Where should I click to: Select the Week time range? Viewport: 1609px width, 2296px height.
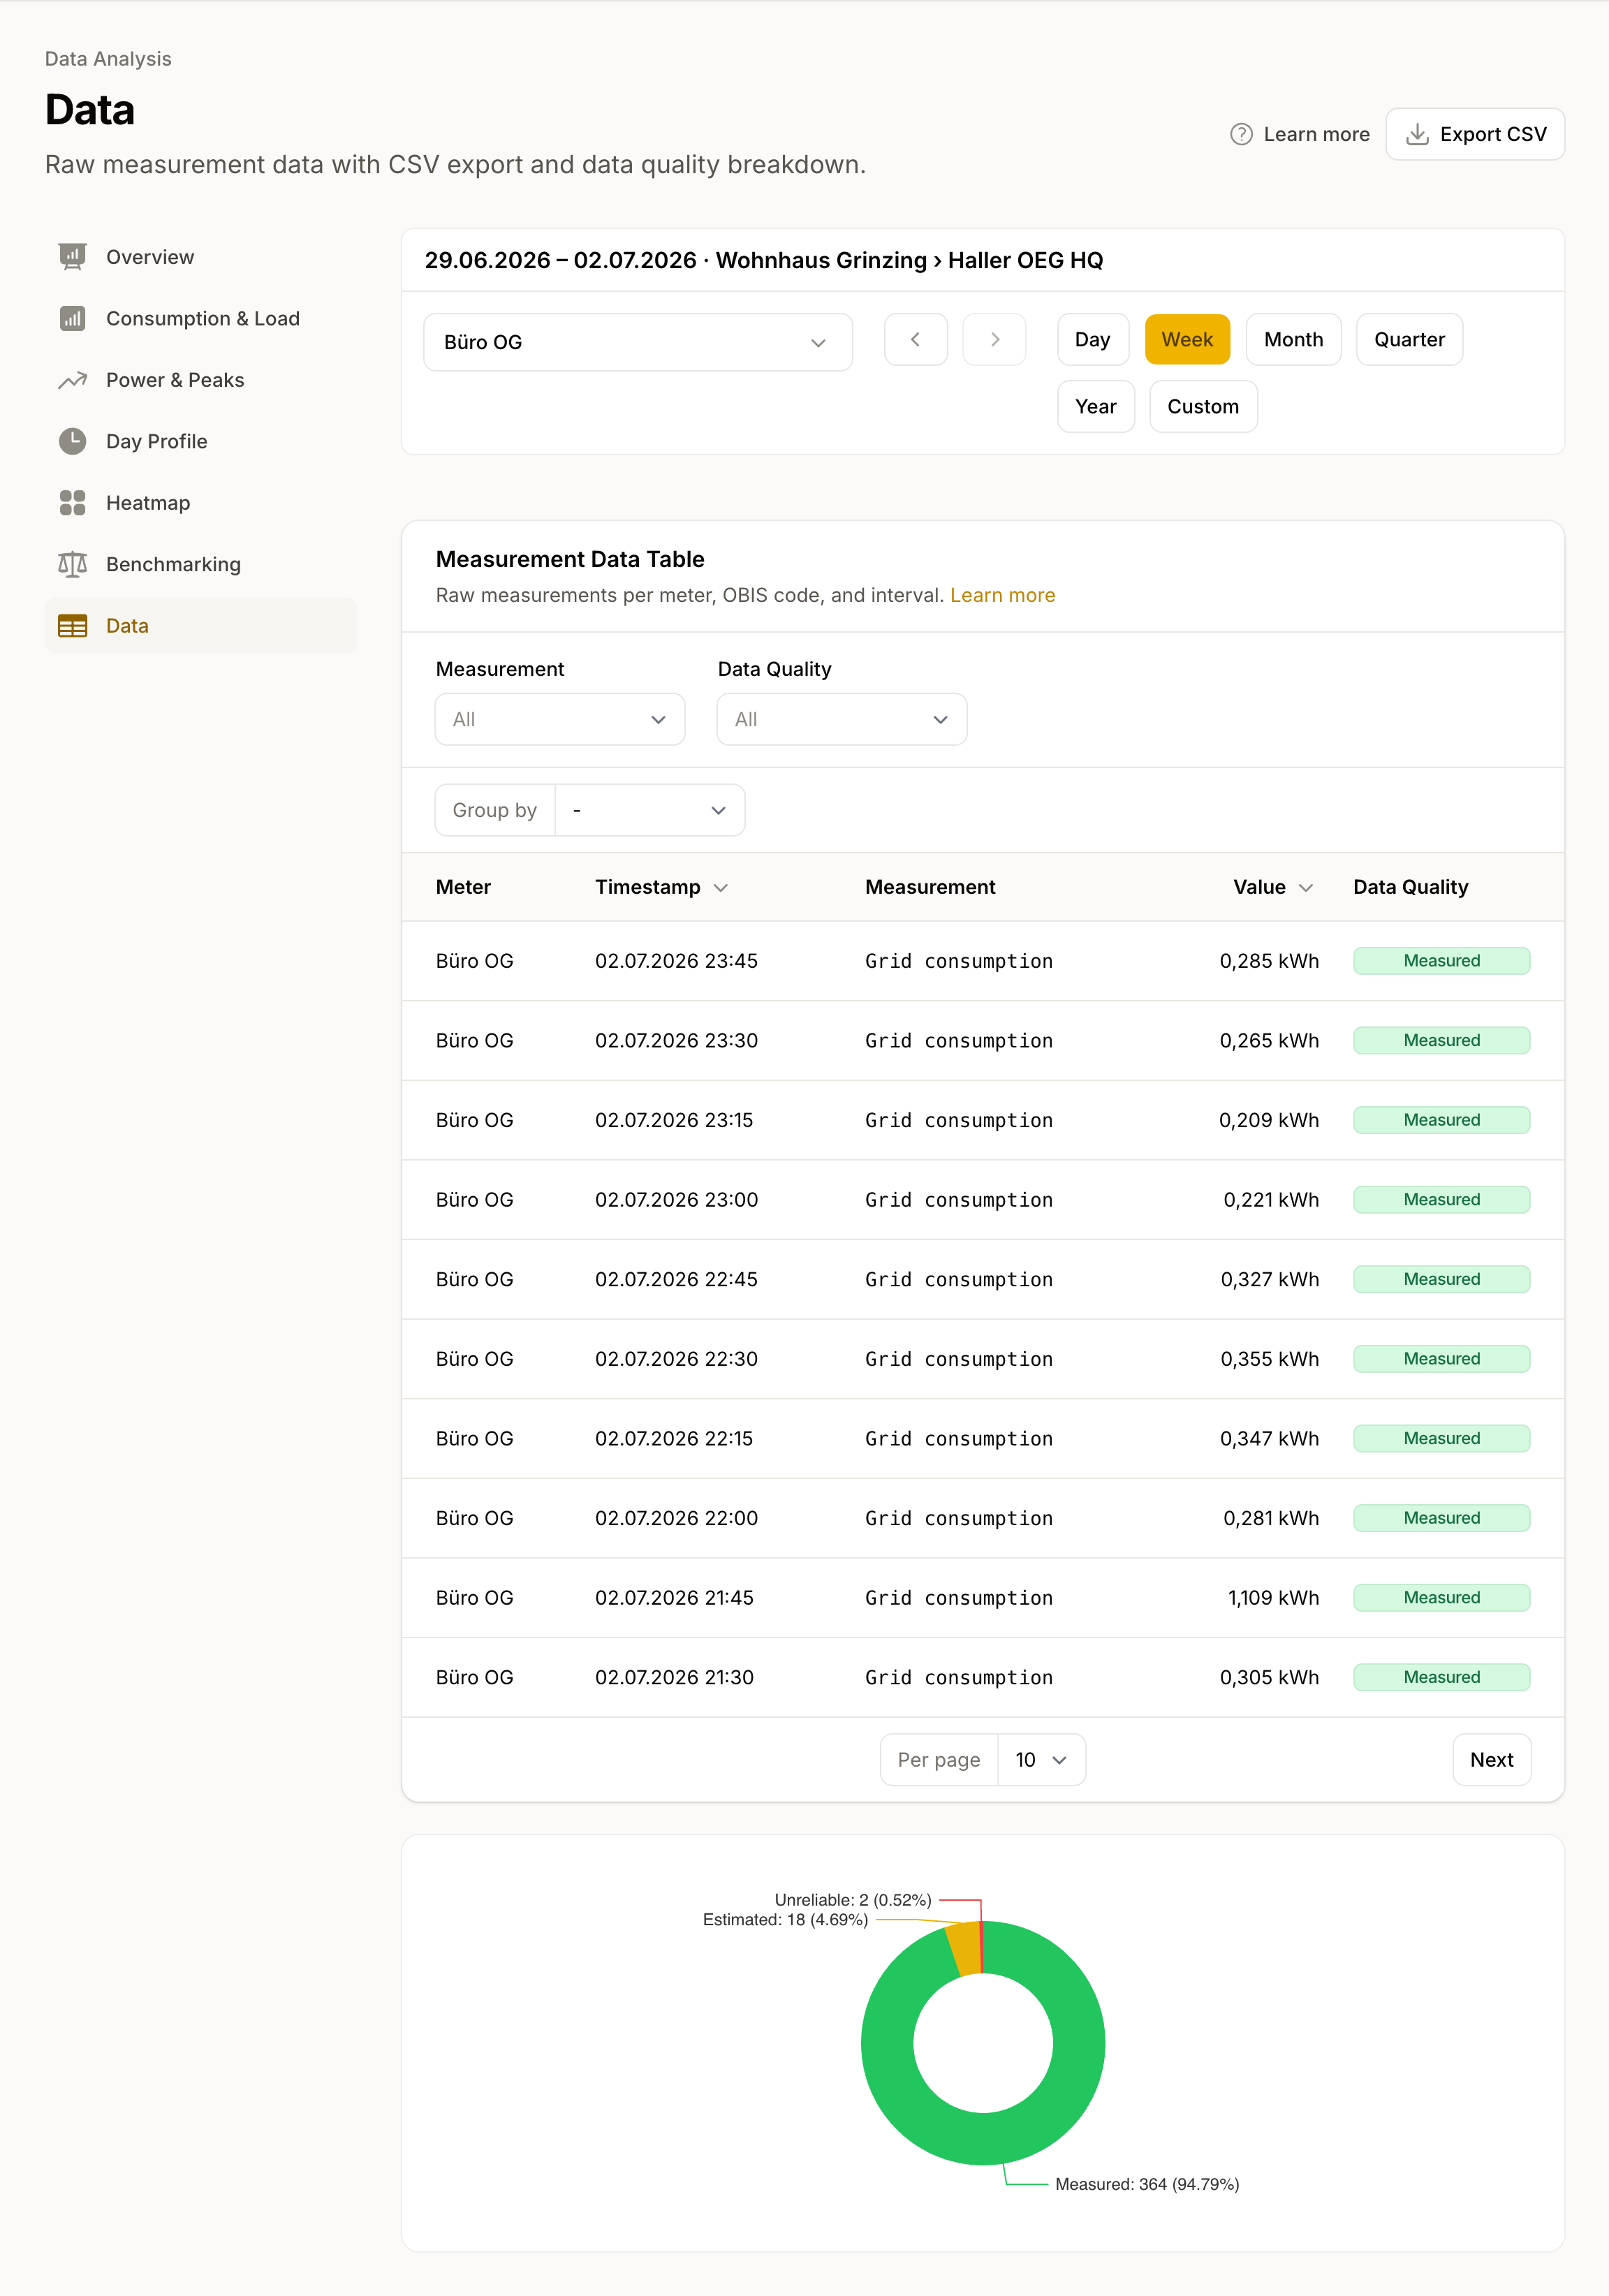(x=1187, y=340)
